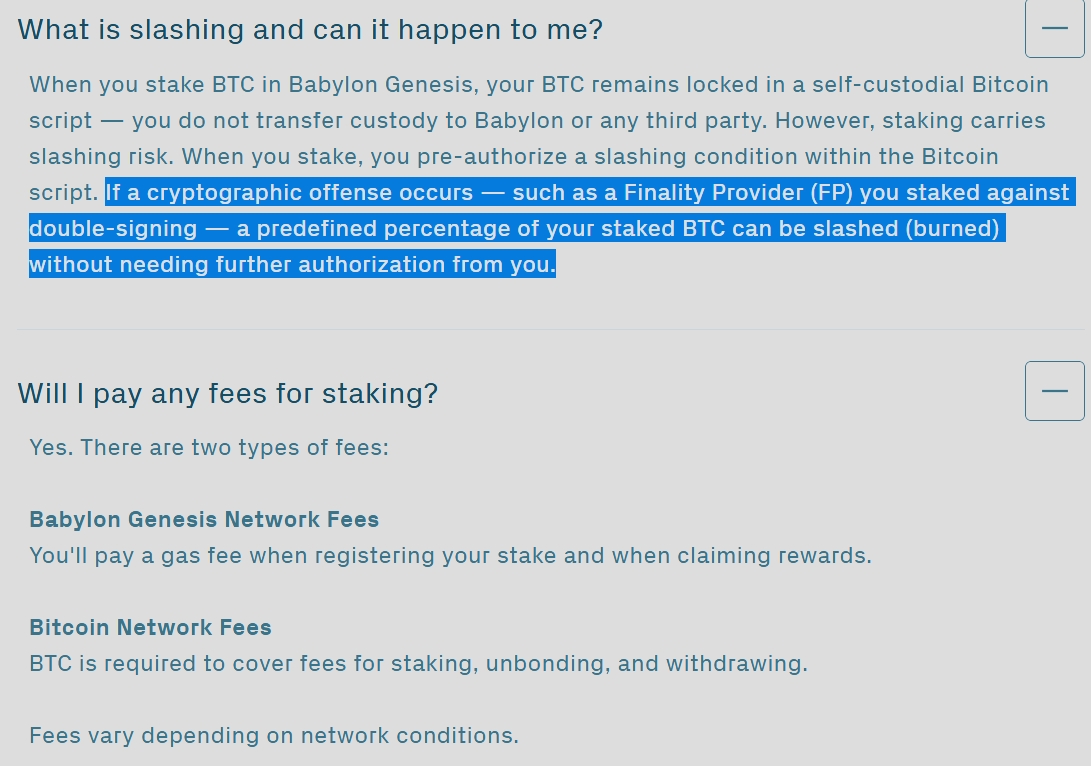The width and height of the screenshot is (1091, 766).
Task: Click the "What is slashing" question heading
Action: coord(310,29)
